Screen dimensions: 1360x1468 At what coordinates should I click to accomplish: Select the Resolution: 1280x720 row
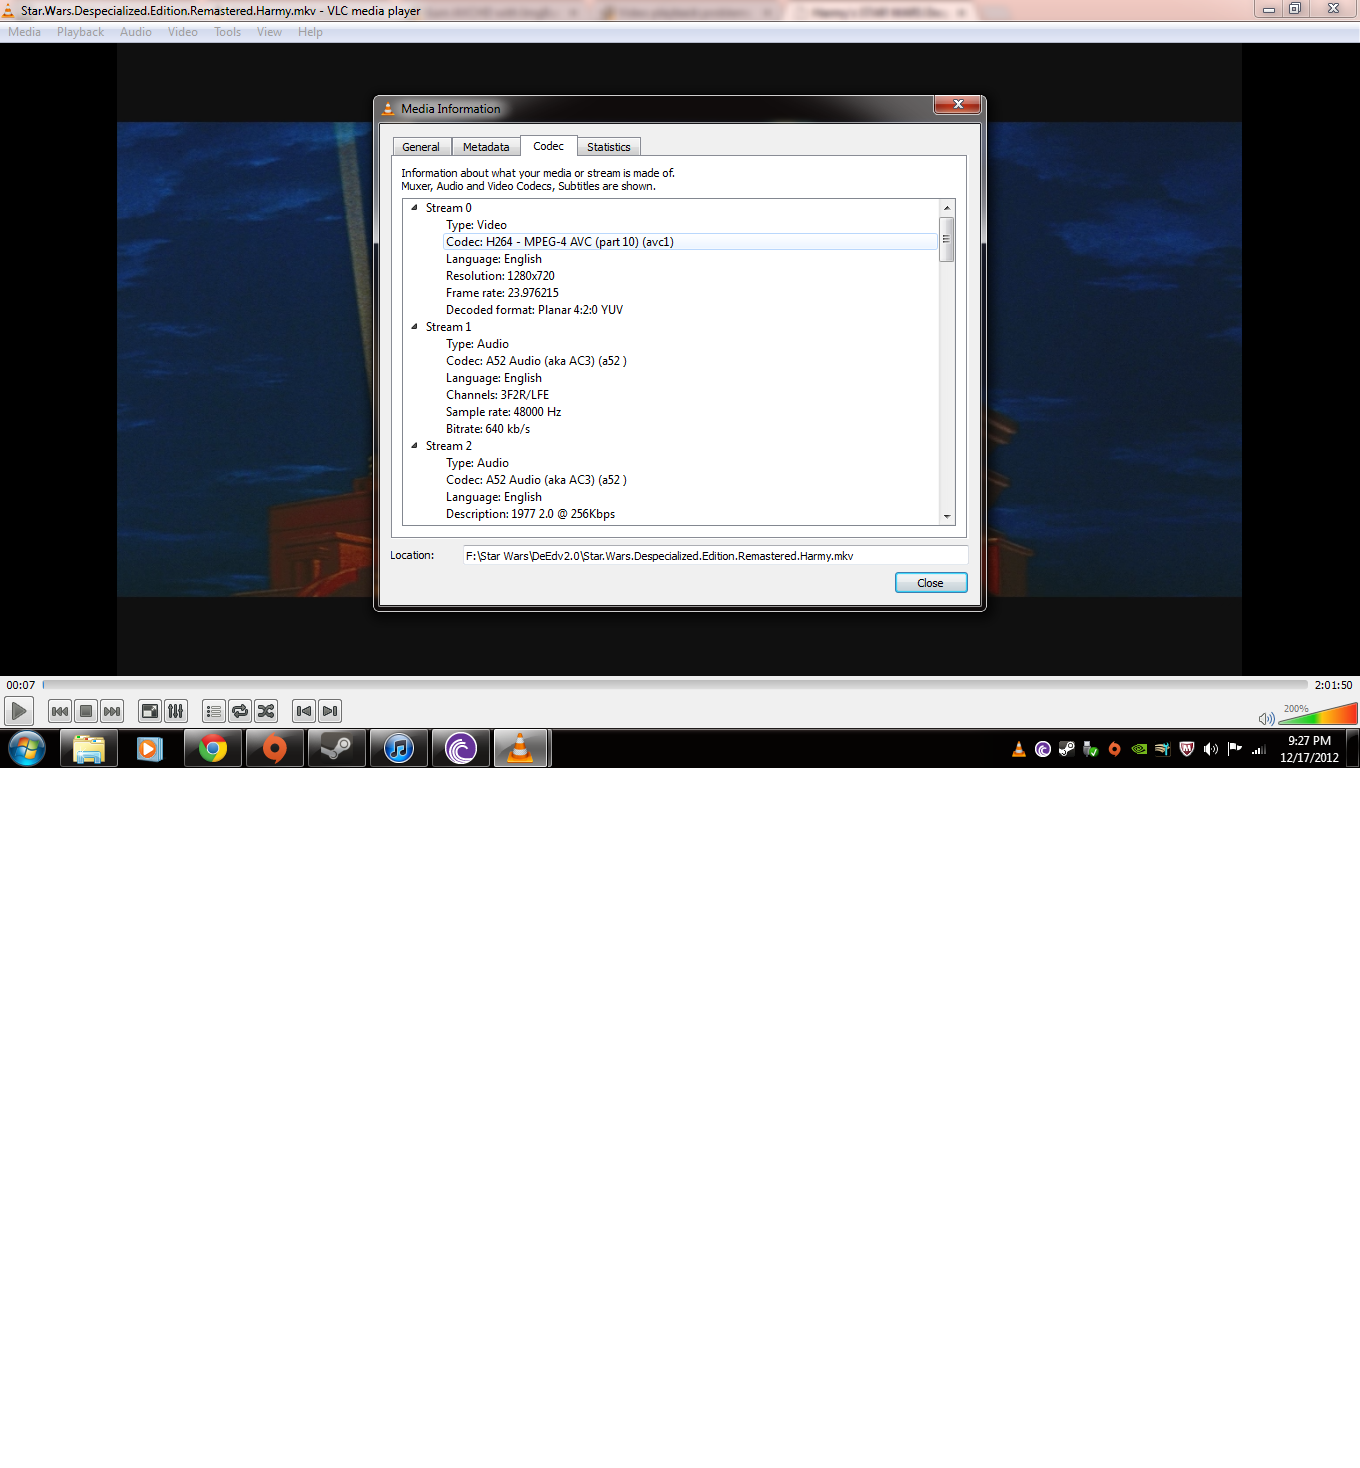coord(500,276)
